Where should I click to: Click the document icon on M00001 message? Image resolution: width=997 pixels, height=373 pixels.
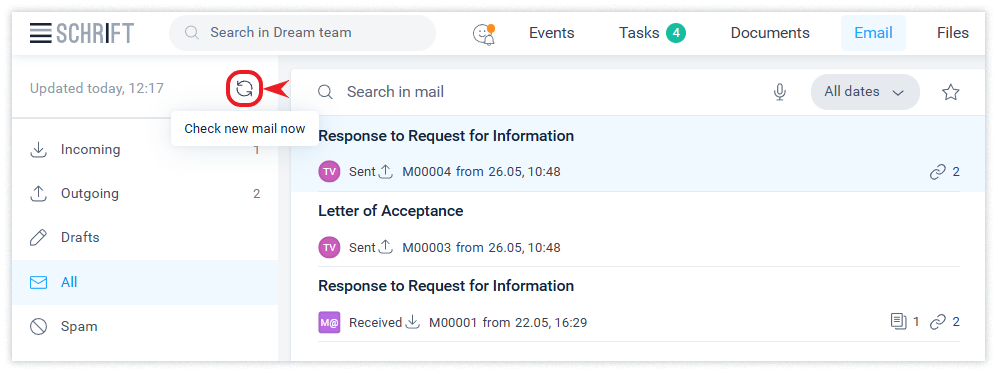pyautogui.click(x=898, y=322)
